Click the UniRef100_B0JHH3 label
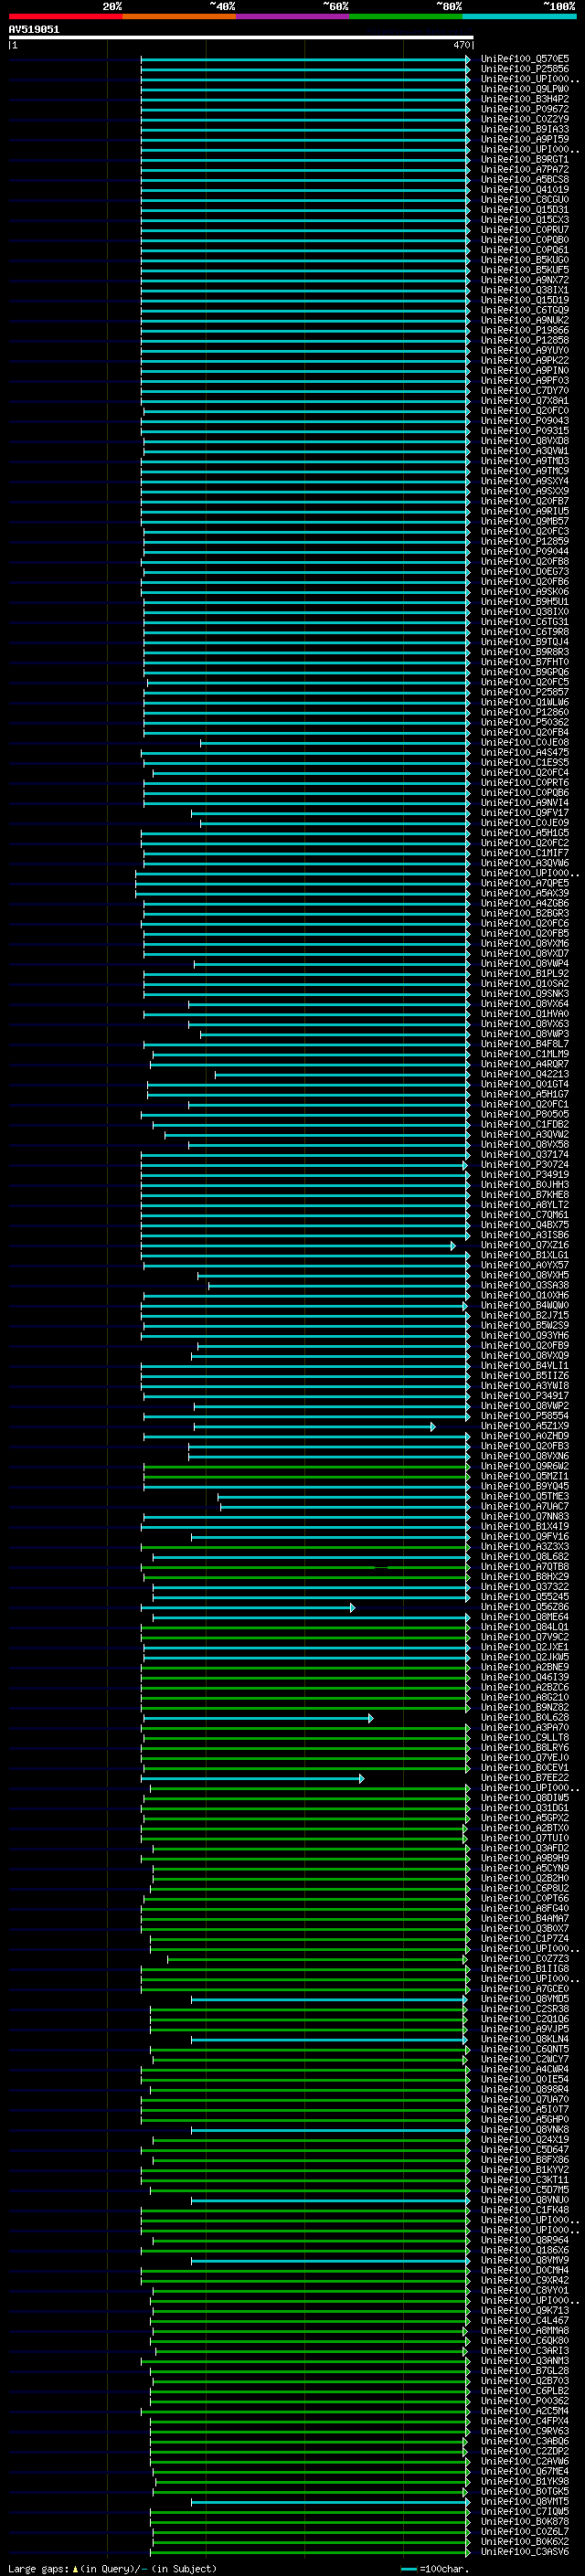 click(x=525, y=1185)
